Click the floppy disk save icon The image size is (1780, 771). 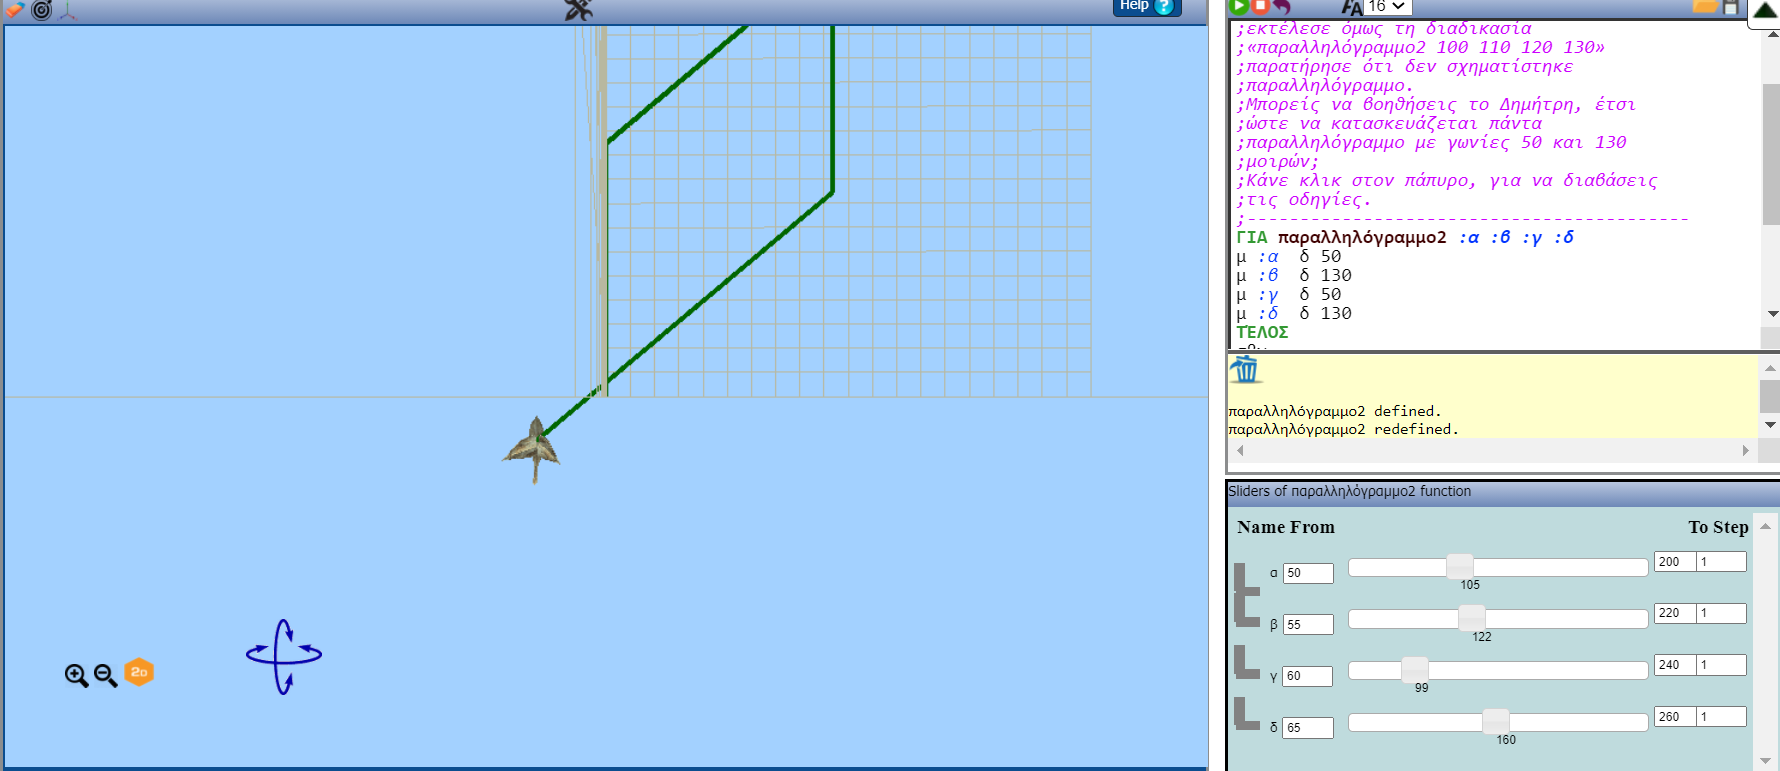coord(1730,7)
